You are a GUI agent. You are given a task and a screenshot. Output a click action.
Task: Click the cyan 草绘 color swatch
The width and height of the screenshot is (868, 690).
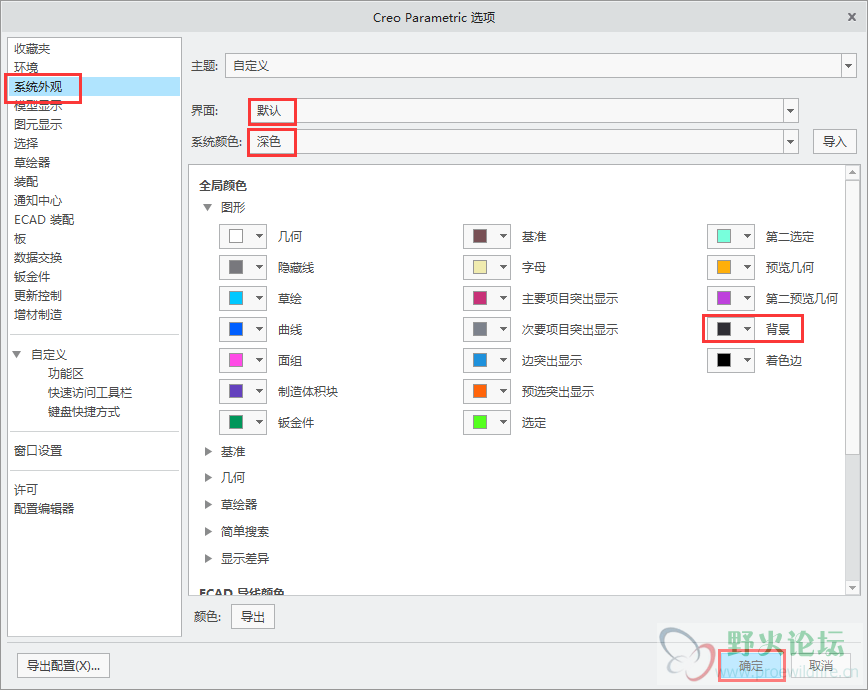click(236, 298)
